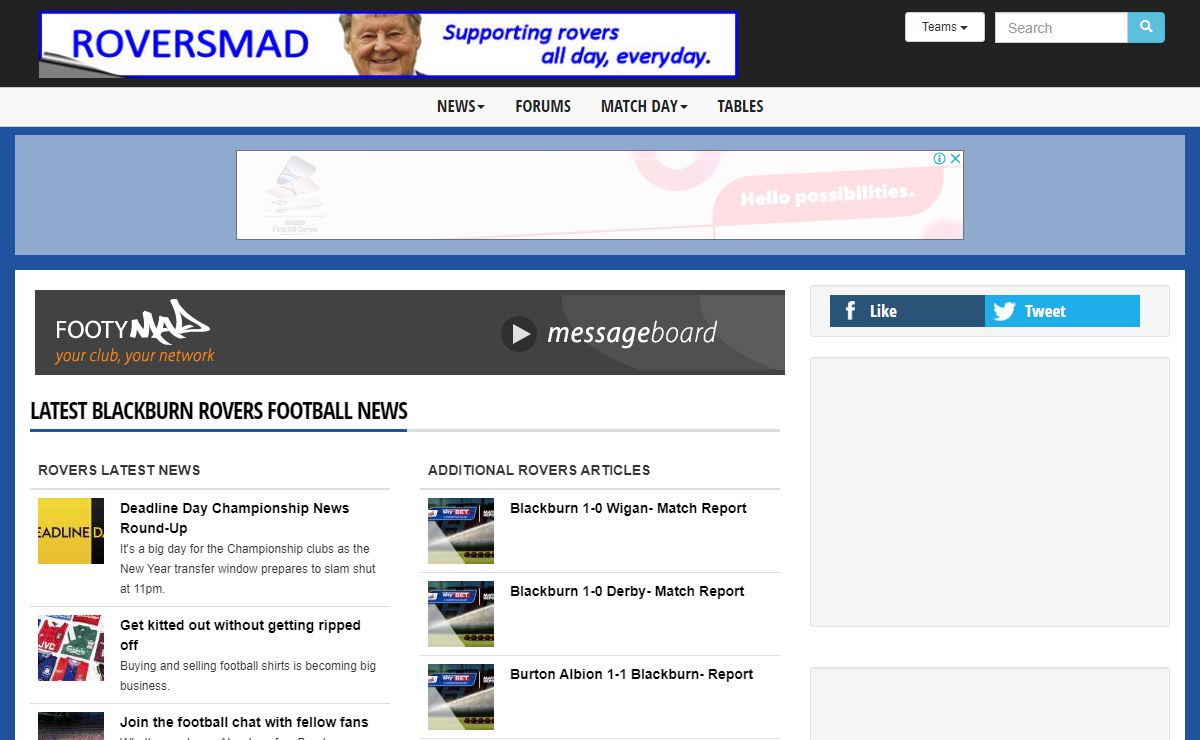
Task: Open the NEWS menu
Action: point(461,106)
